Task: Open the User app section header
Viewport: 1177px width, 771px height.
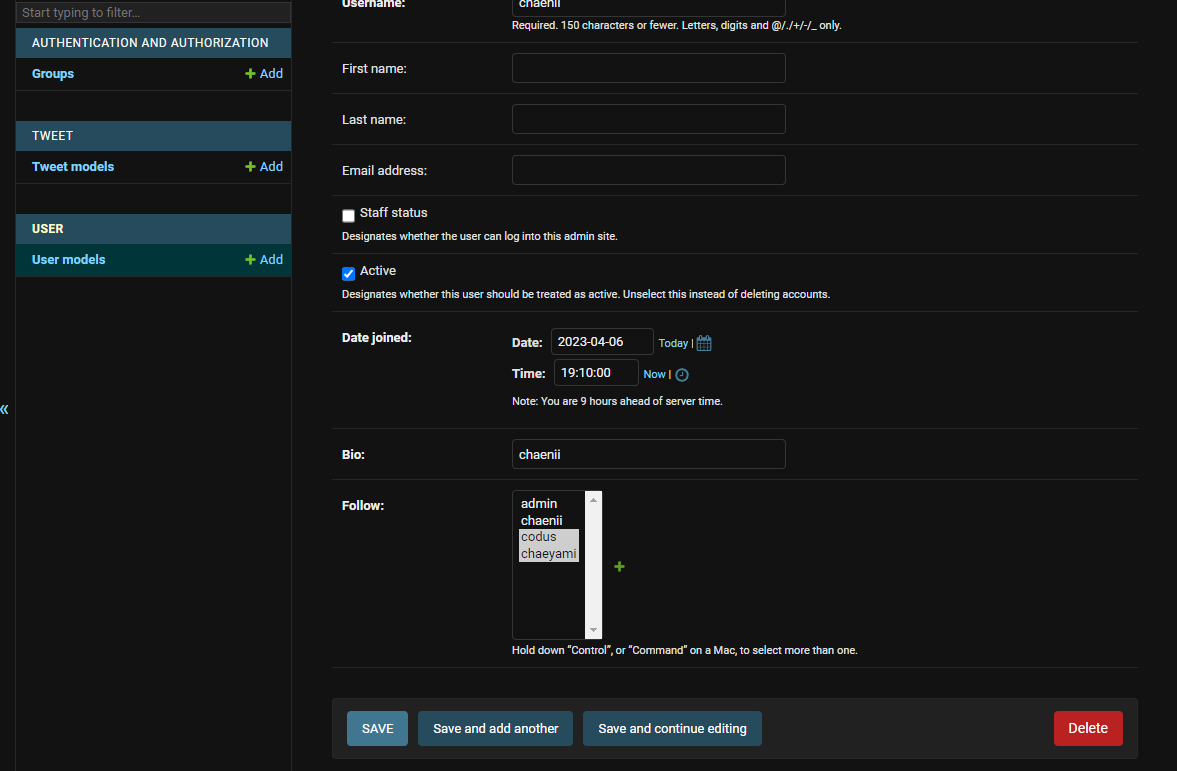Action: point(47,229)
